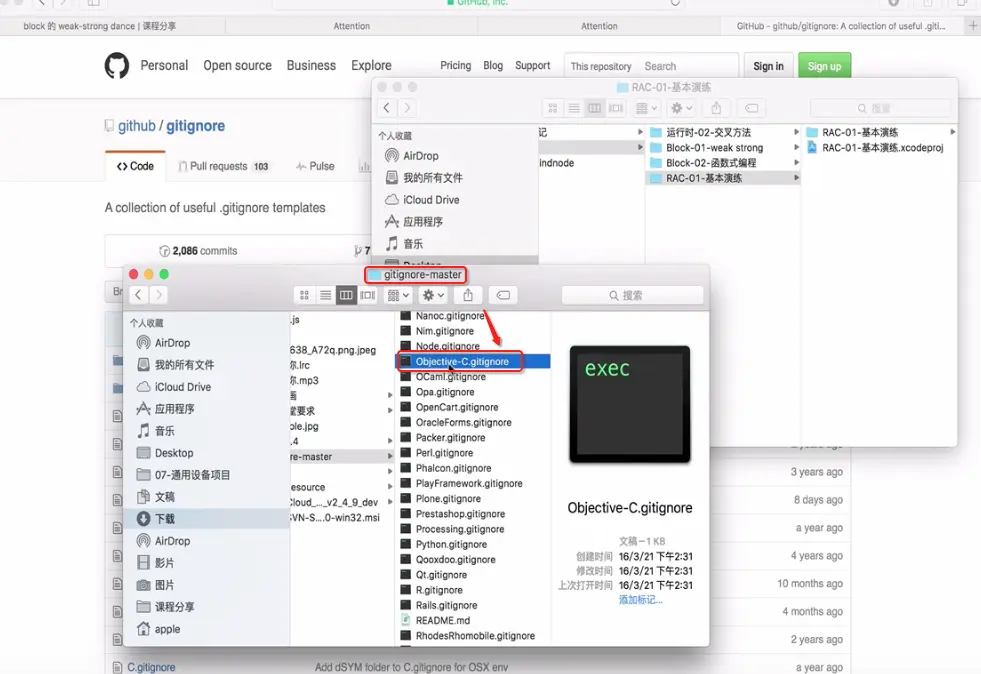
Task: Click 添加标记… link in preview pane
Action: [x=640, y=600]
